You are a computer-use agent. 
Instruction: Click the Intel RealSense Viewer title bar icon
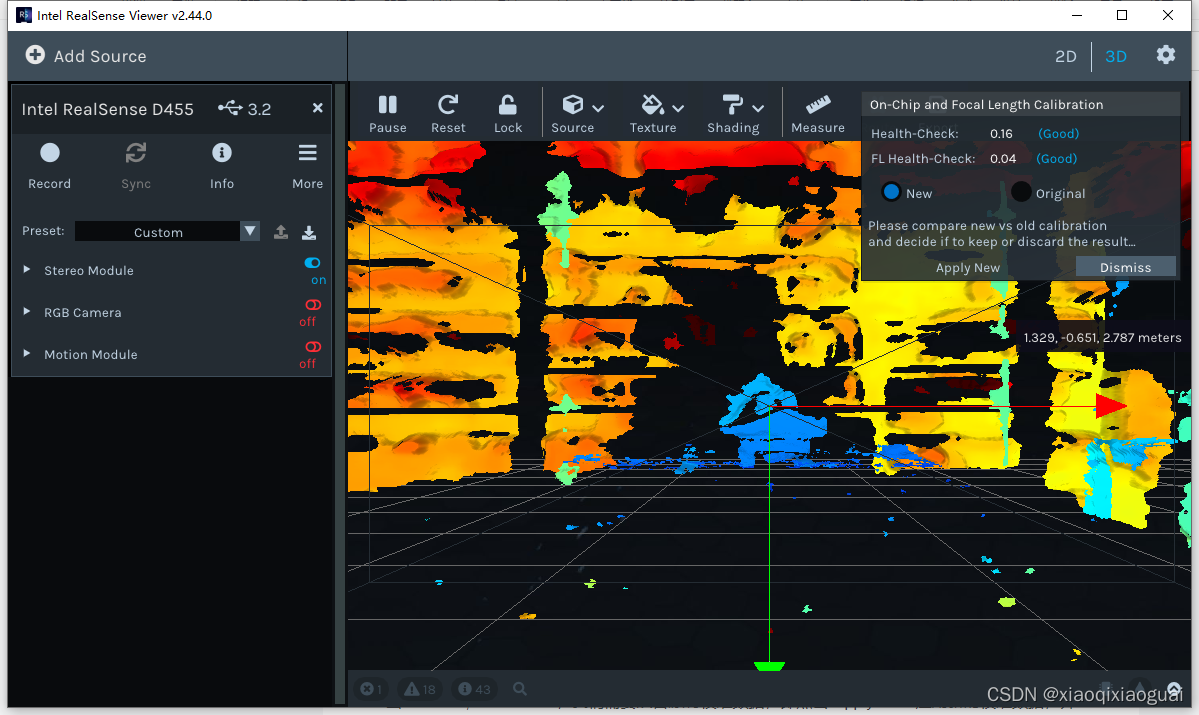click(x=24, y=15)
